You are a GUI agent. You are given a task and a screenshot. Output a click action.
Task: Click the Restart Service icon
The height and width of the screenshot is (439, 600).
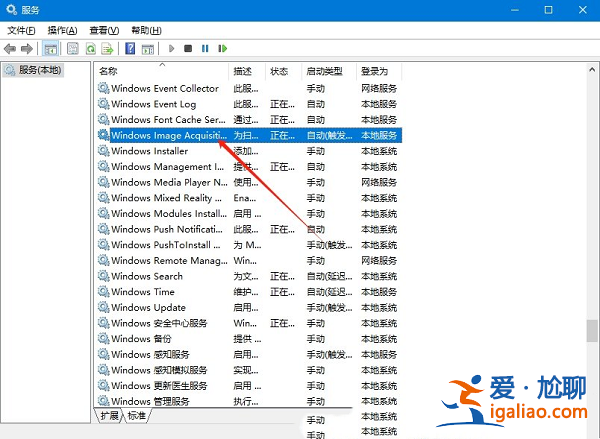tap(223, 49)
